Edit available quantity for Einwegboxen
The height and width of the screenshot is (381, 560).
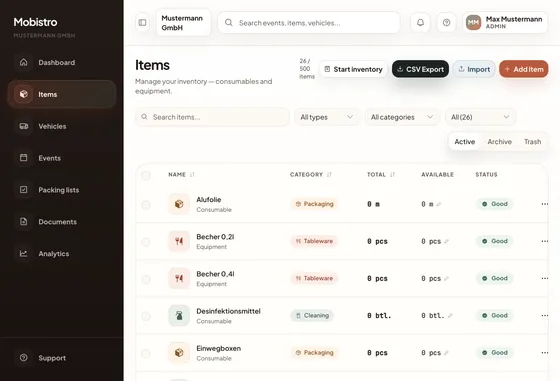pyautogui.click(x=446, y=353)
